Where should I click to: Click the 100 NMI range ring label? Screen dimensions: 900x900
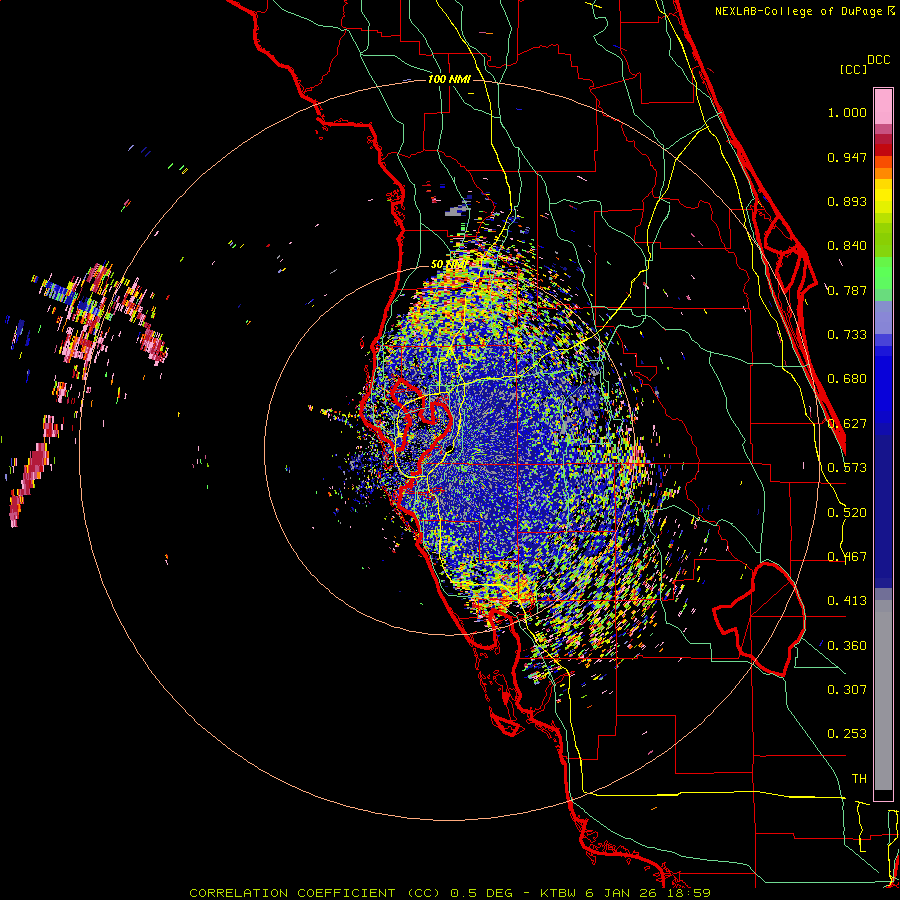(x=449, y=79)
